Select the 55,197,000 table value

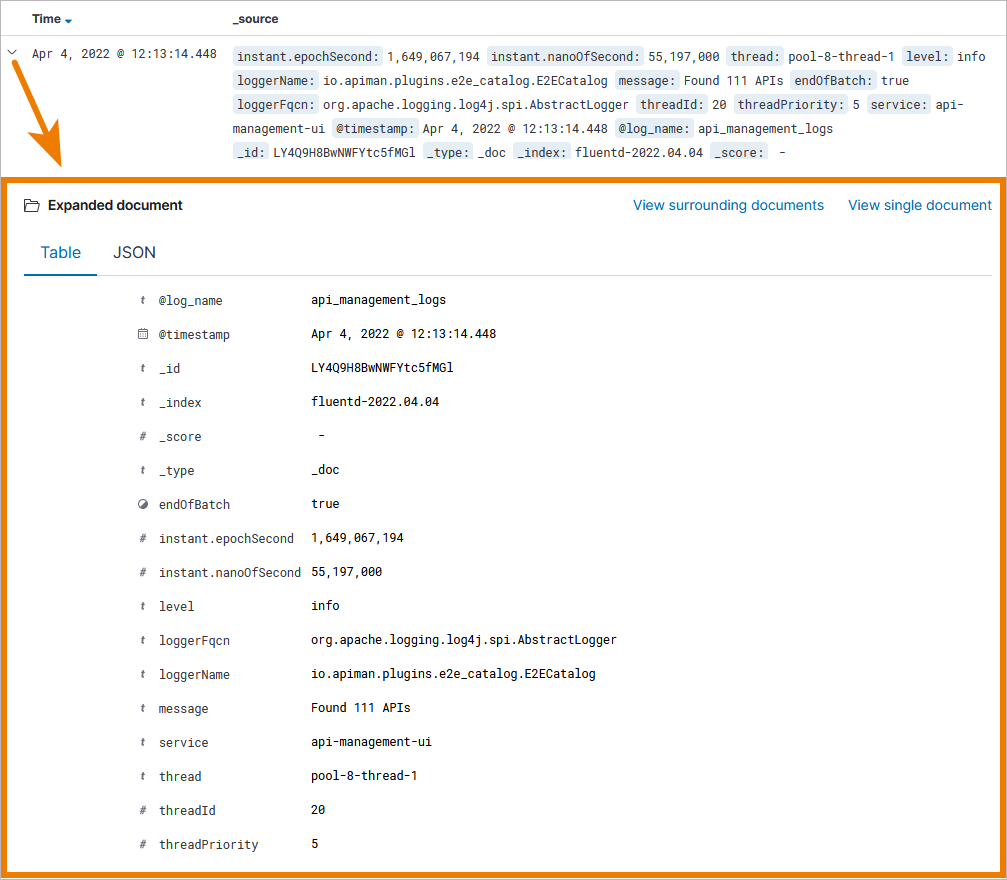[x=347, y=572]
